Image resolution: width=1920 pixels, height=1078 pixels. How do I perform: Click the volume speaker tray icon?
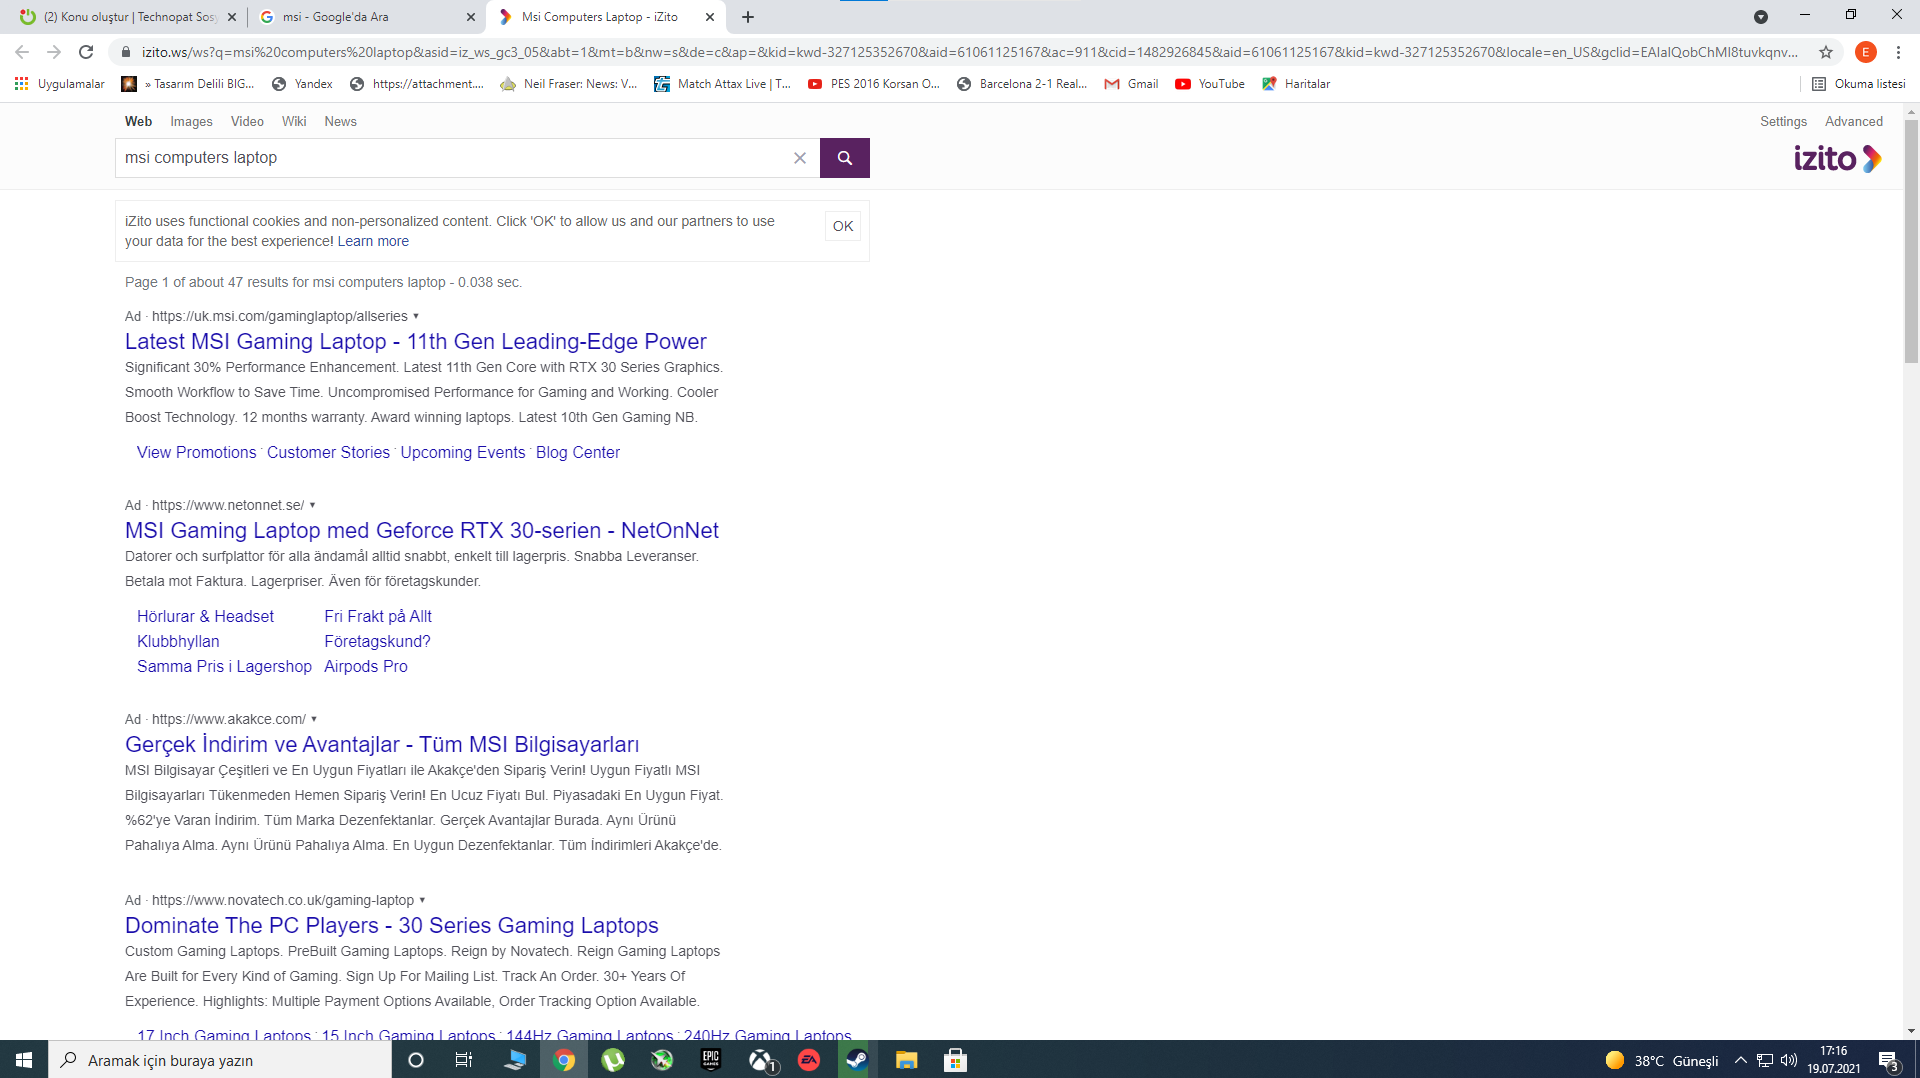(x=1789, y=1060)
